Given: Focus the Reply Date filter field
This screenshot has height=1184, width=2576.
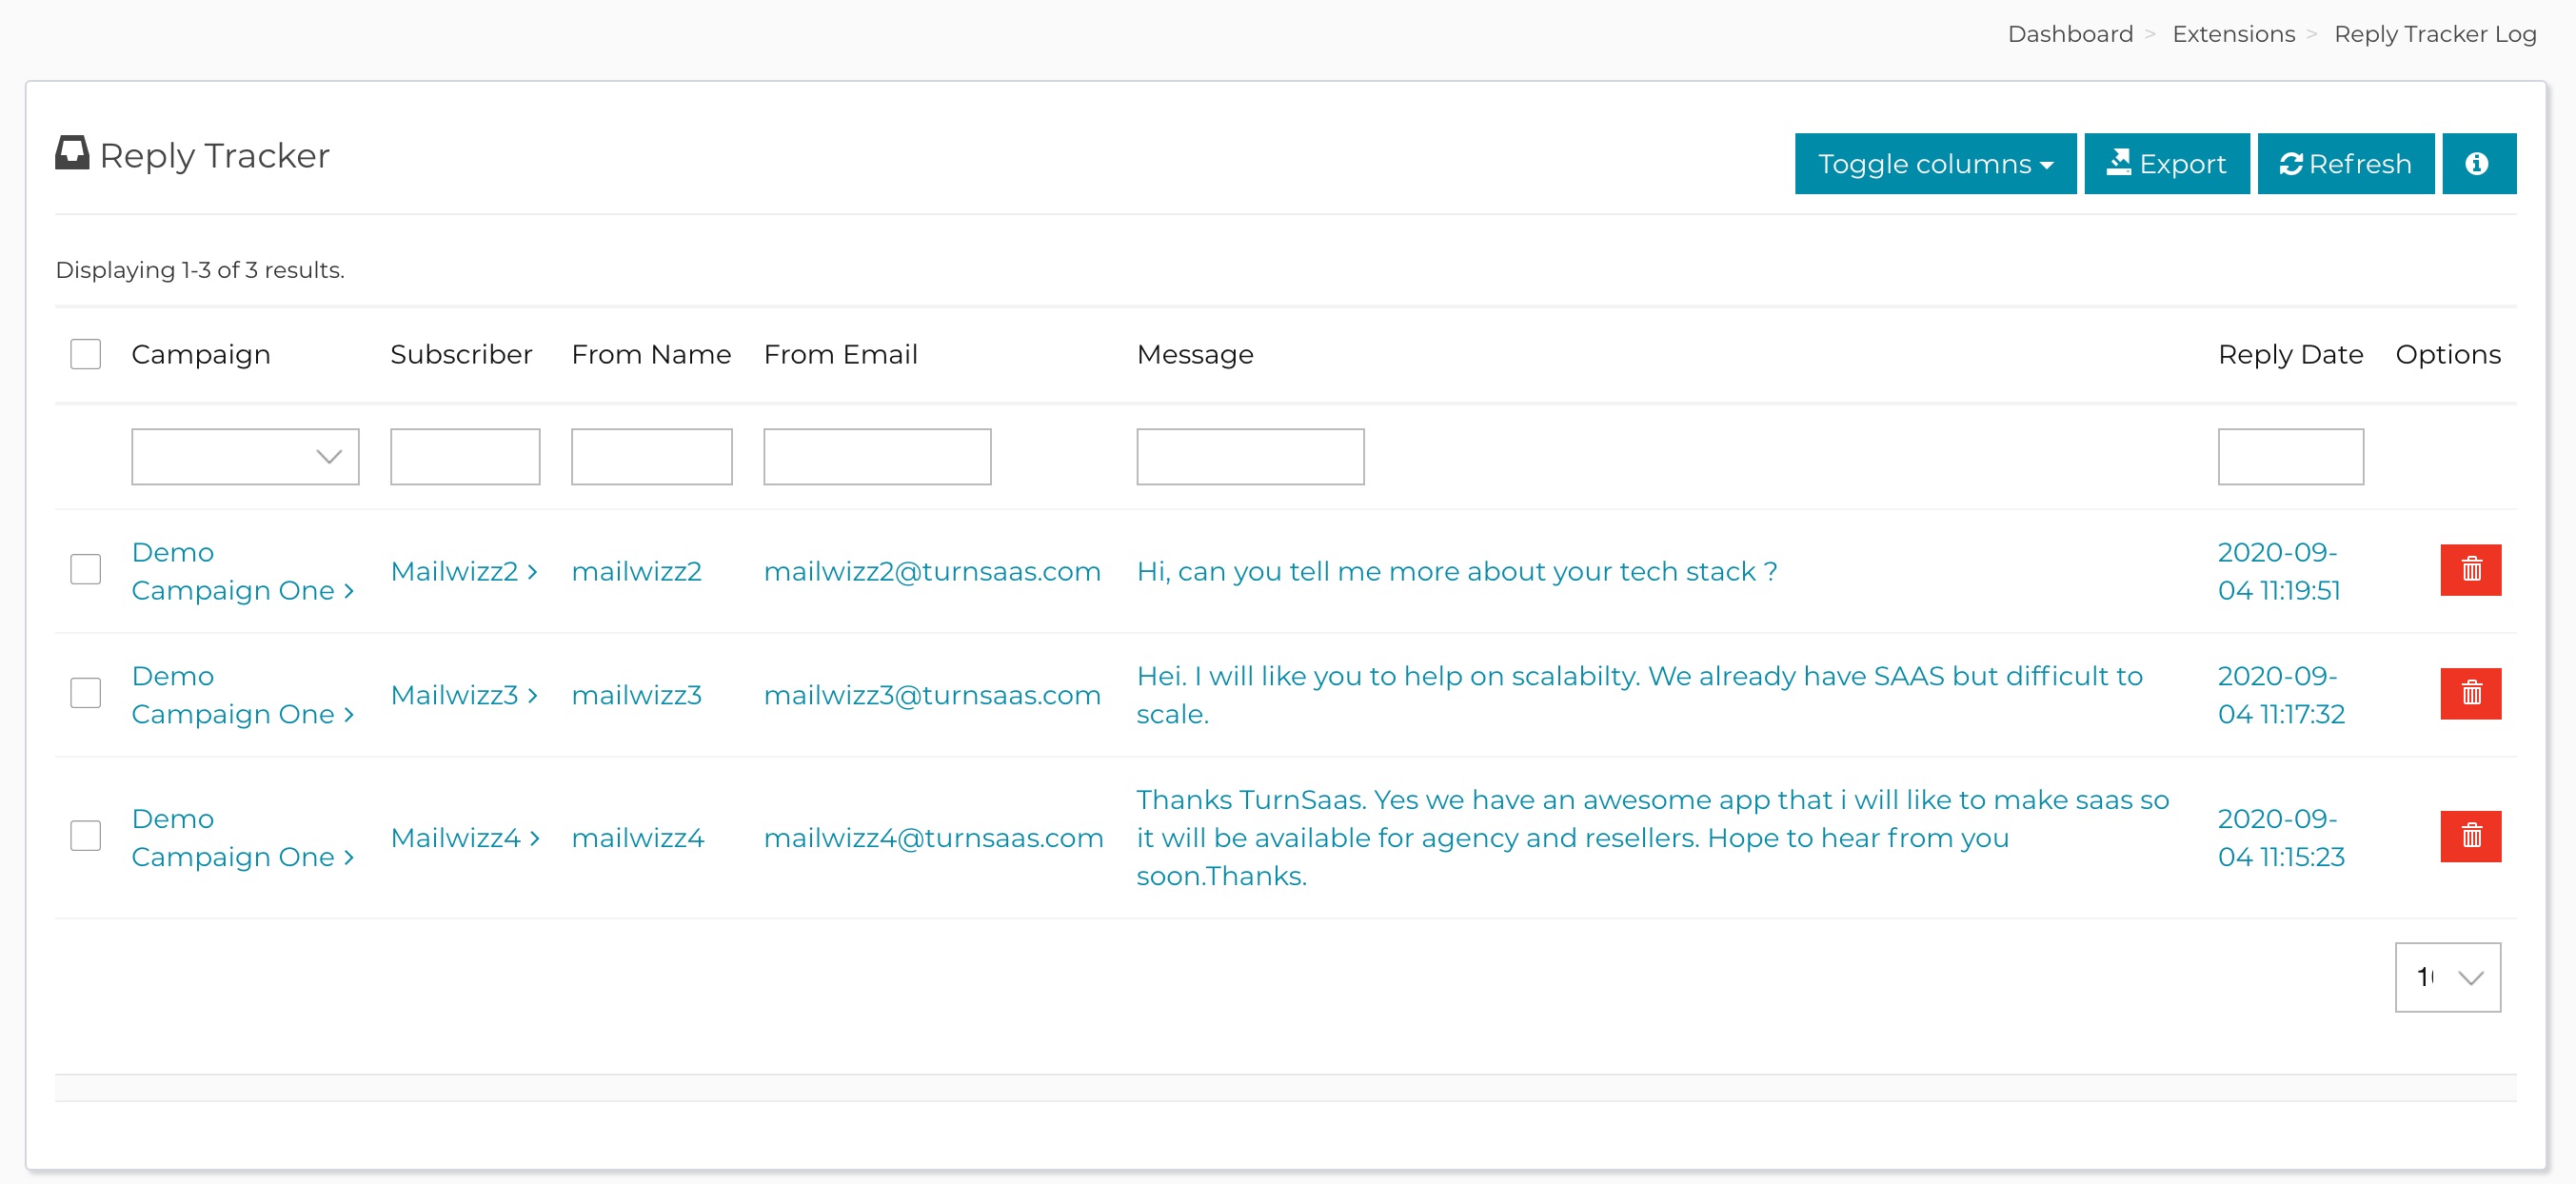Looking at the screenshot, I should pos(2290,457).
